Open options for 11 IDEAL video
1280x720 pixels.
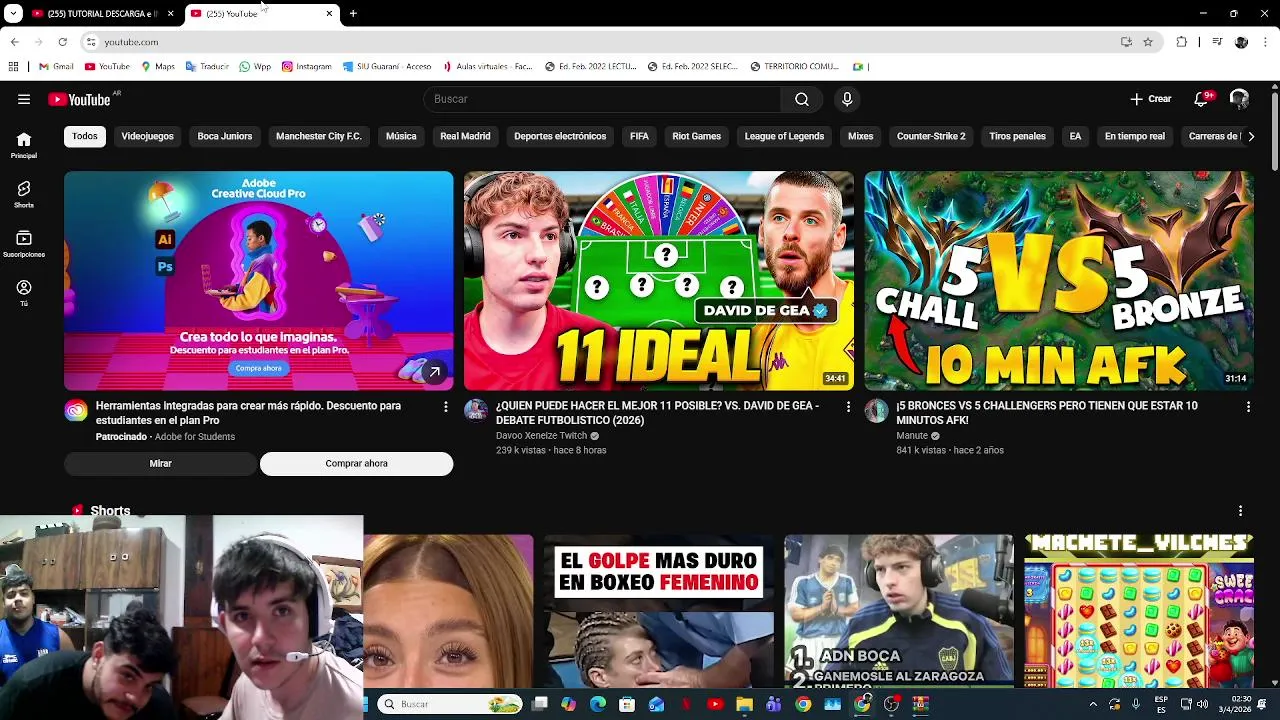848,407
